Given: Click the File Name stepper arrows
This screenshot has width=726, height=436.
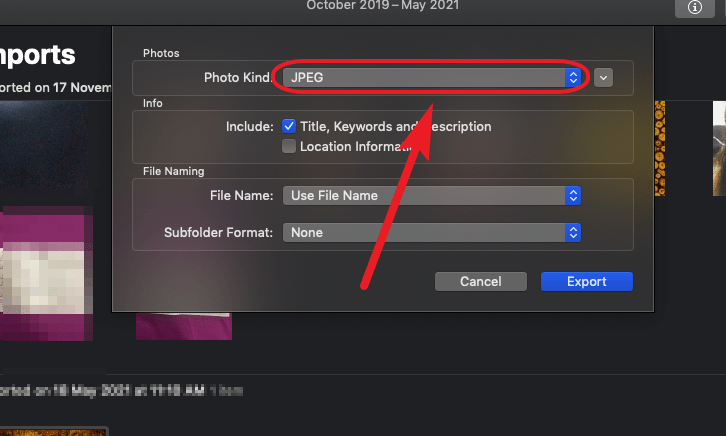Looking at the screenshot, I should [x=573, y=195].
